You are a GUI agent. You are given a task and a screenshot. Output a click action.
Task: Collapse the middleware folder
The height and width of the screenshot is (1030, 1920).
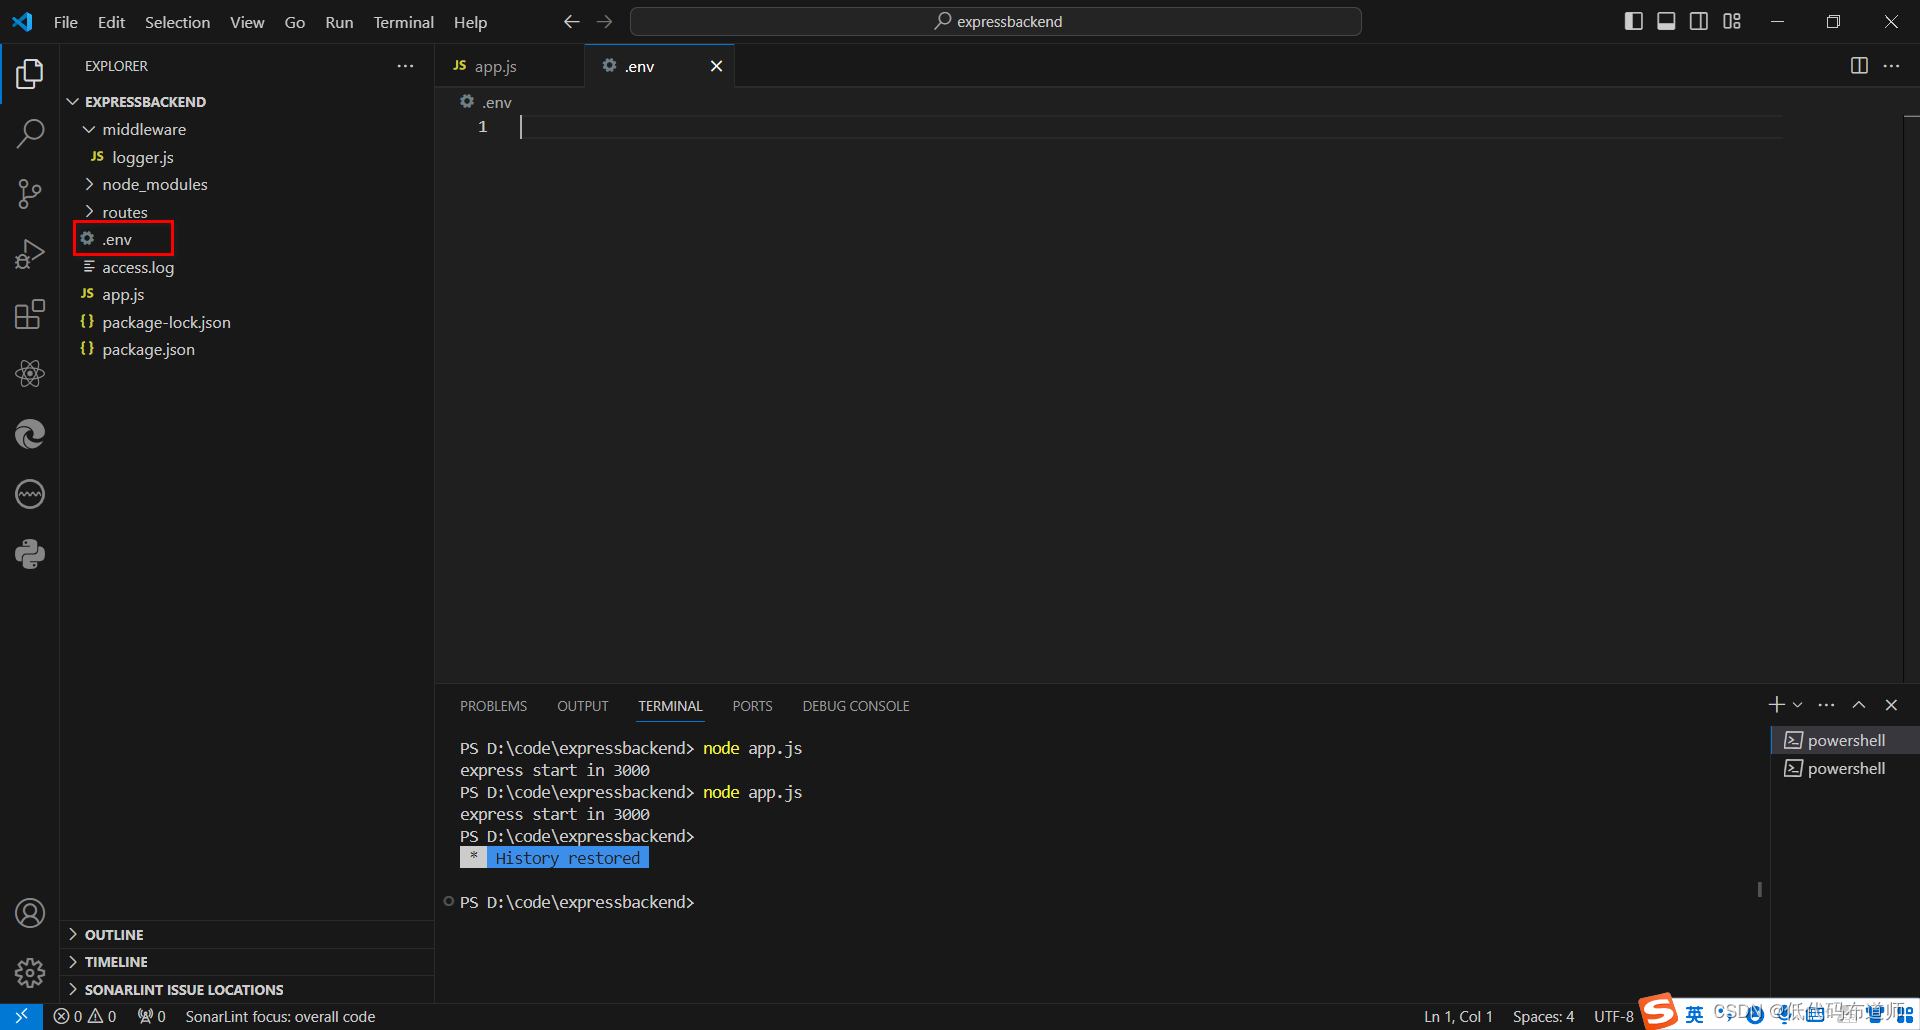(x=89, y=129)
